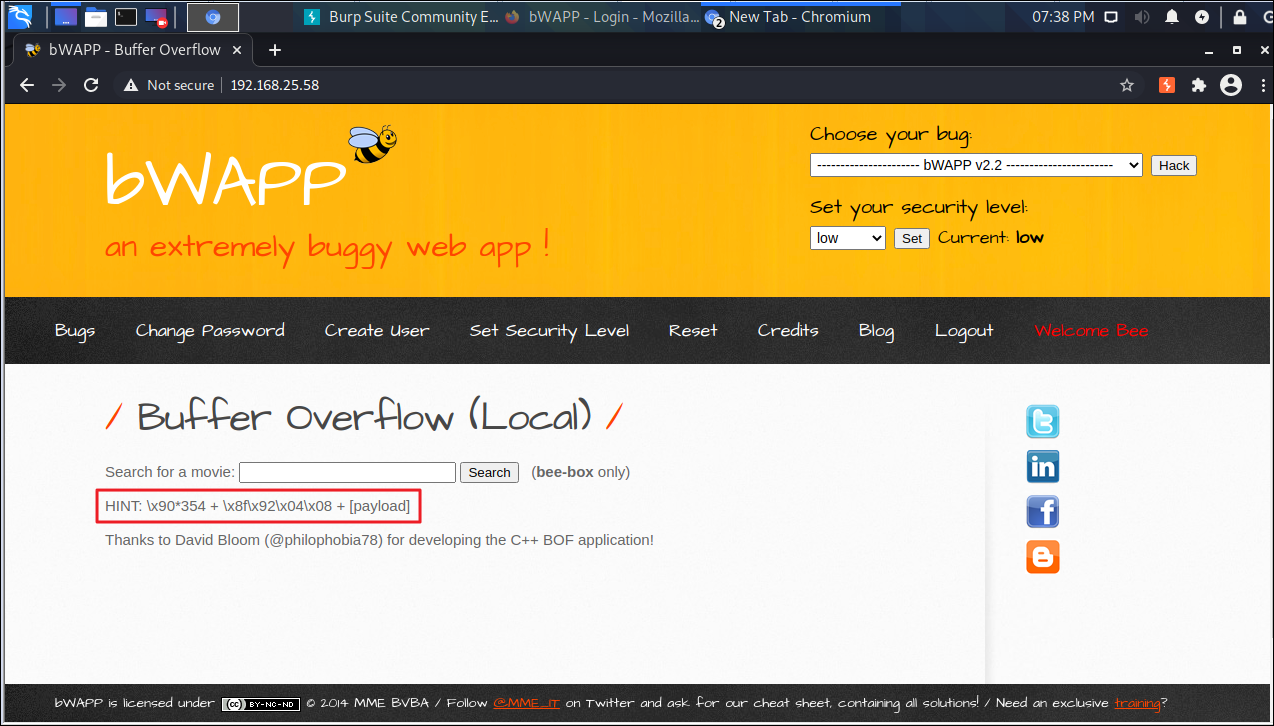Minimize the Chromium window
Viewport: 1274px width, 726px height.
tap(1211, 50)
